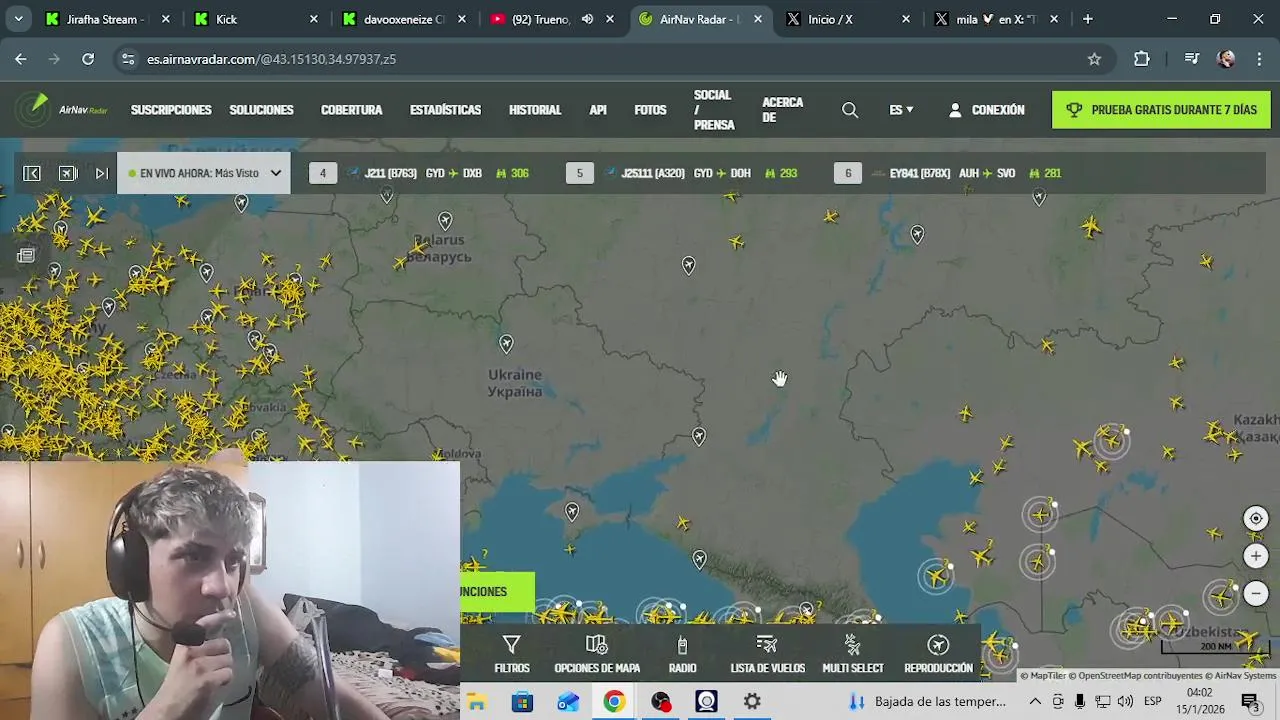Click the address bar URL
The width and height of the screenshot is (1280, 720).
coord(271,59)
